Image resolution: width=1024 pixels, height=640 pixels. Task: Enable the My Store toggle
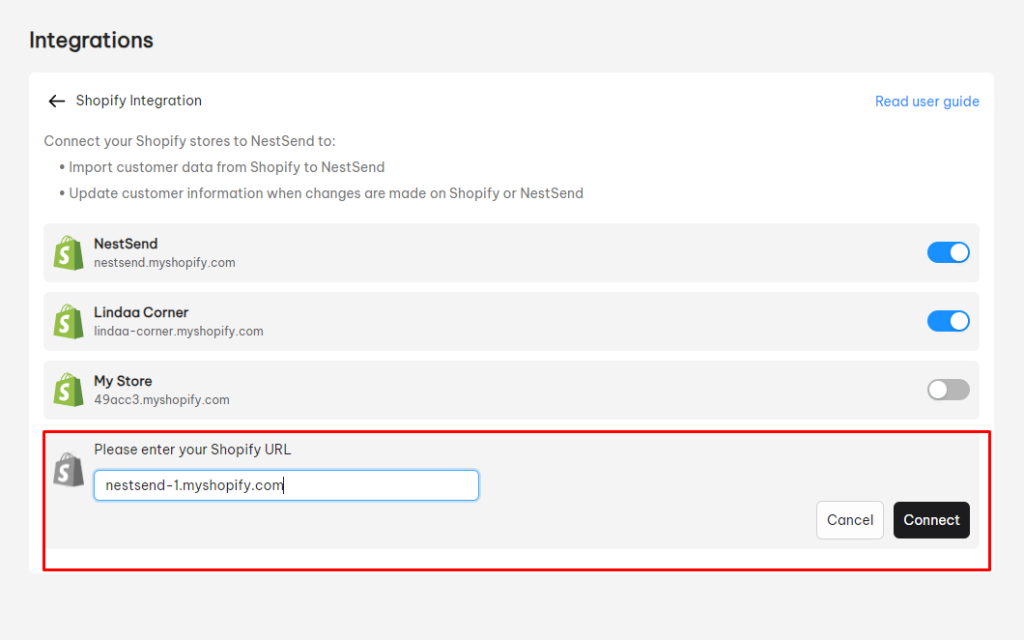pyautogui.click(x=948, y=389)
